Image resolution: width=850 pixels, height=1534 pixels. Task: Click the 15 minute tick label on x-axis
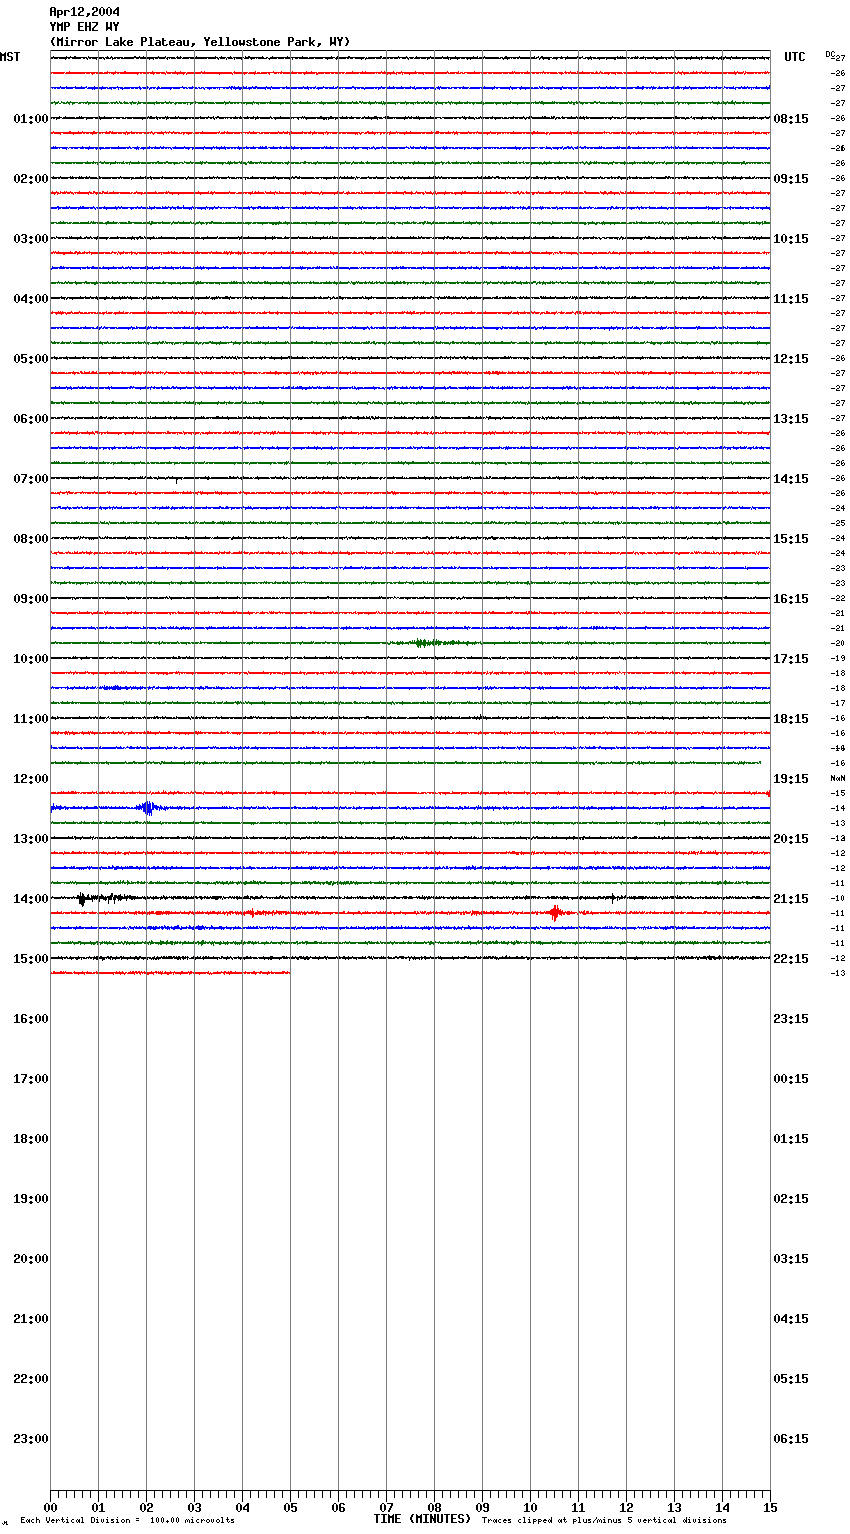click(x=769, y=1507)
